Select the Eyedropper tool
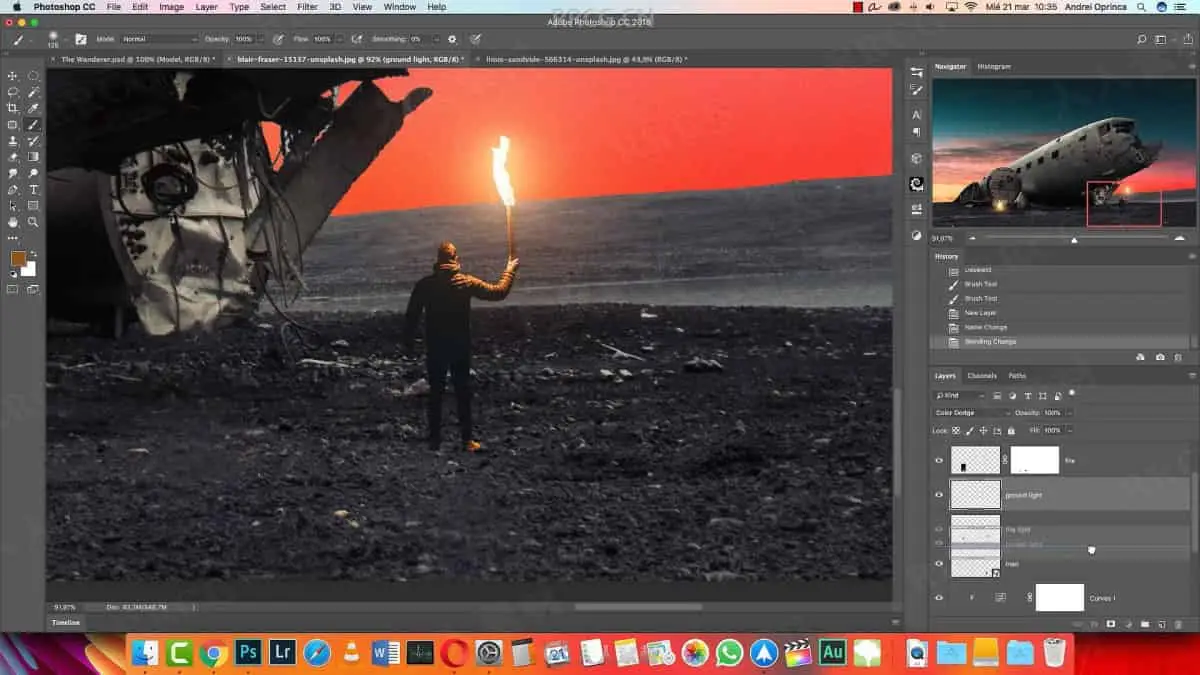This screenshot has width=1200, height=675. pyautogui.click(x=33, y=108)
